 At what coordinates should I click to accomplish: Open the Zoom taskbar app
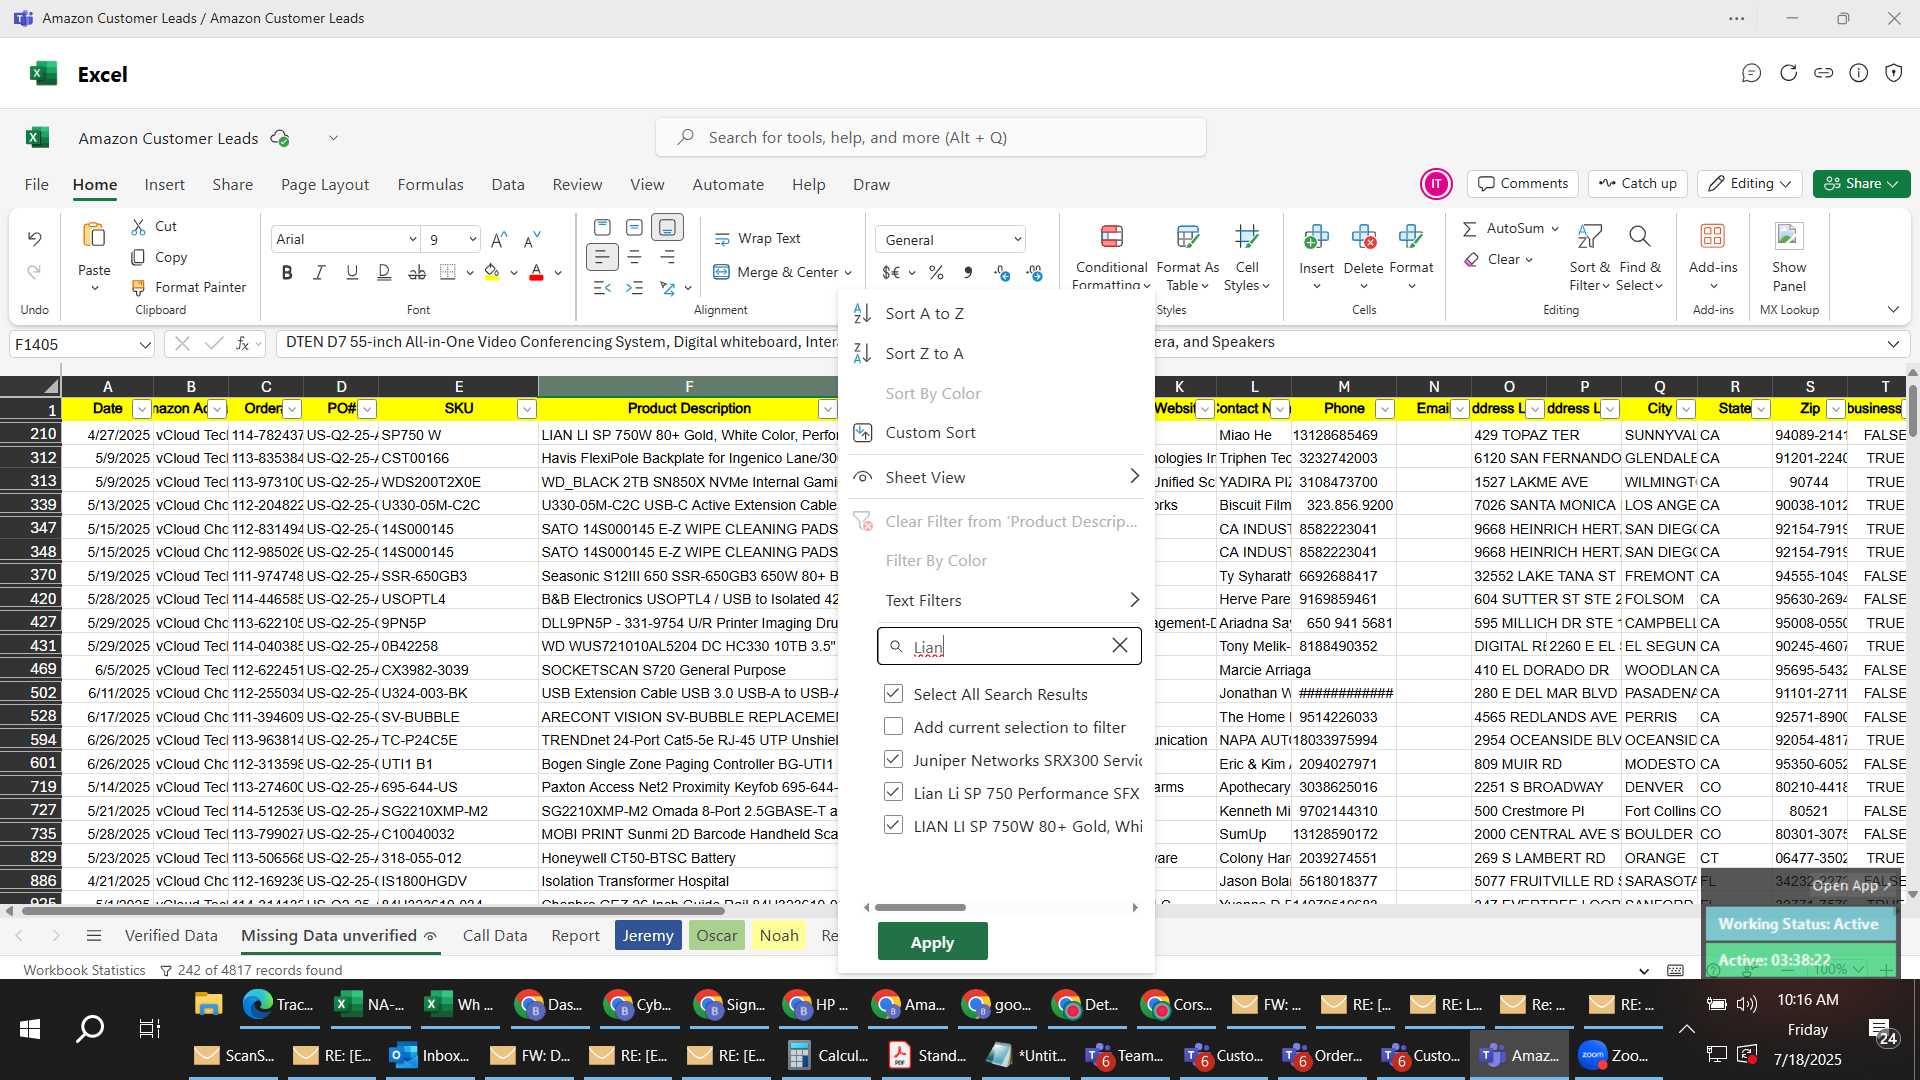[1616, 1056]
